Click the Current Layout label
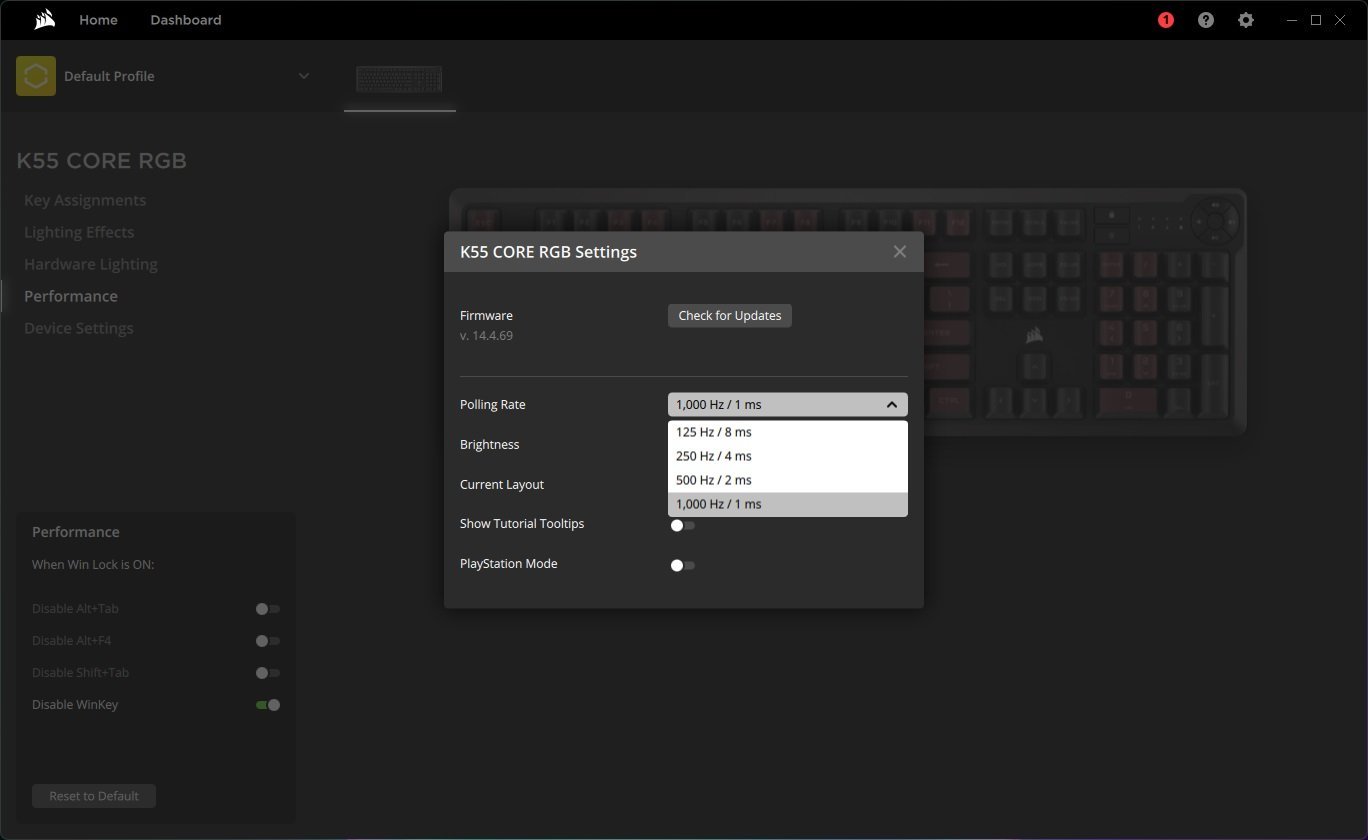This screenshot has width=1368, height=840. coord(502,485)
